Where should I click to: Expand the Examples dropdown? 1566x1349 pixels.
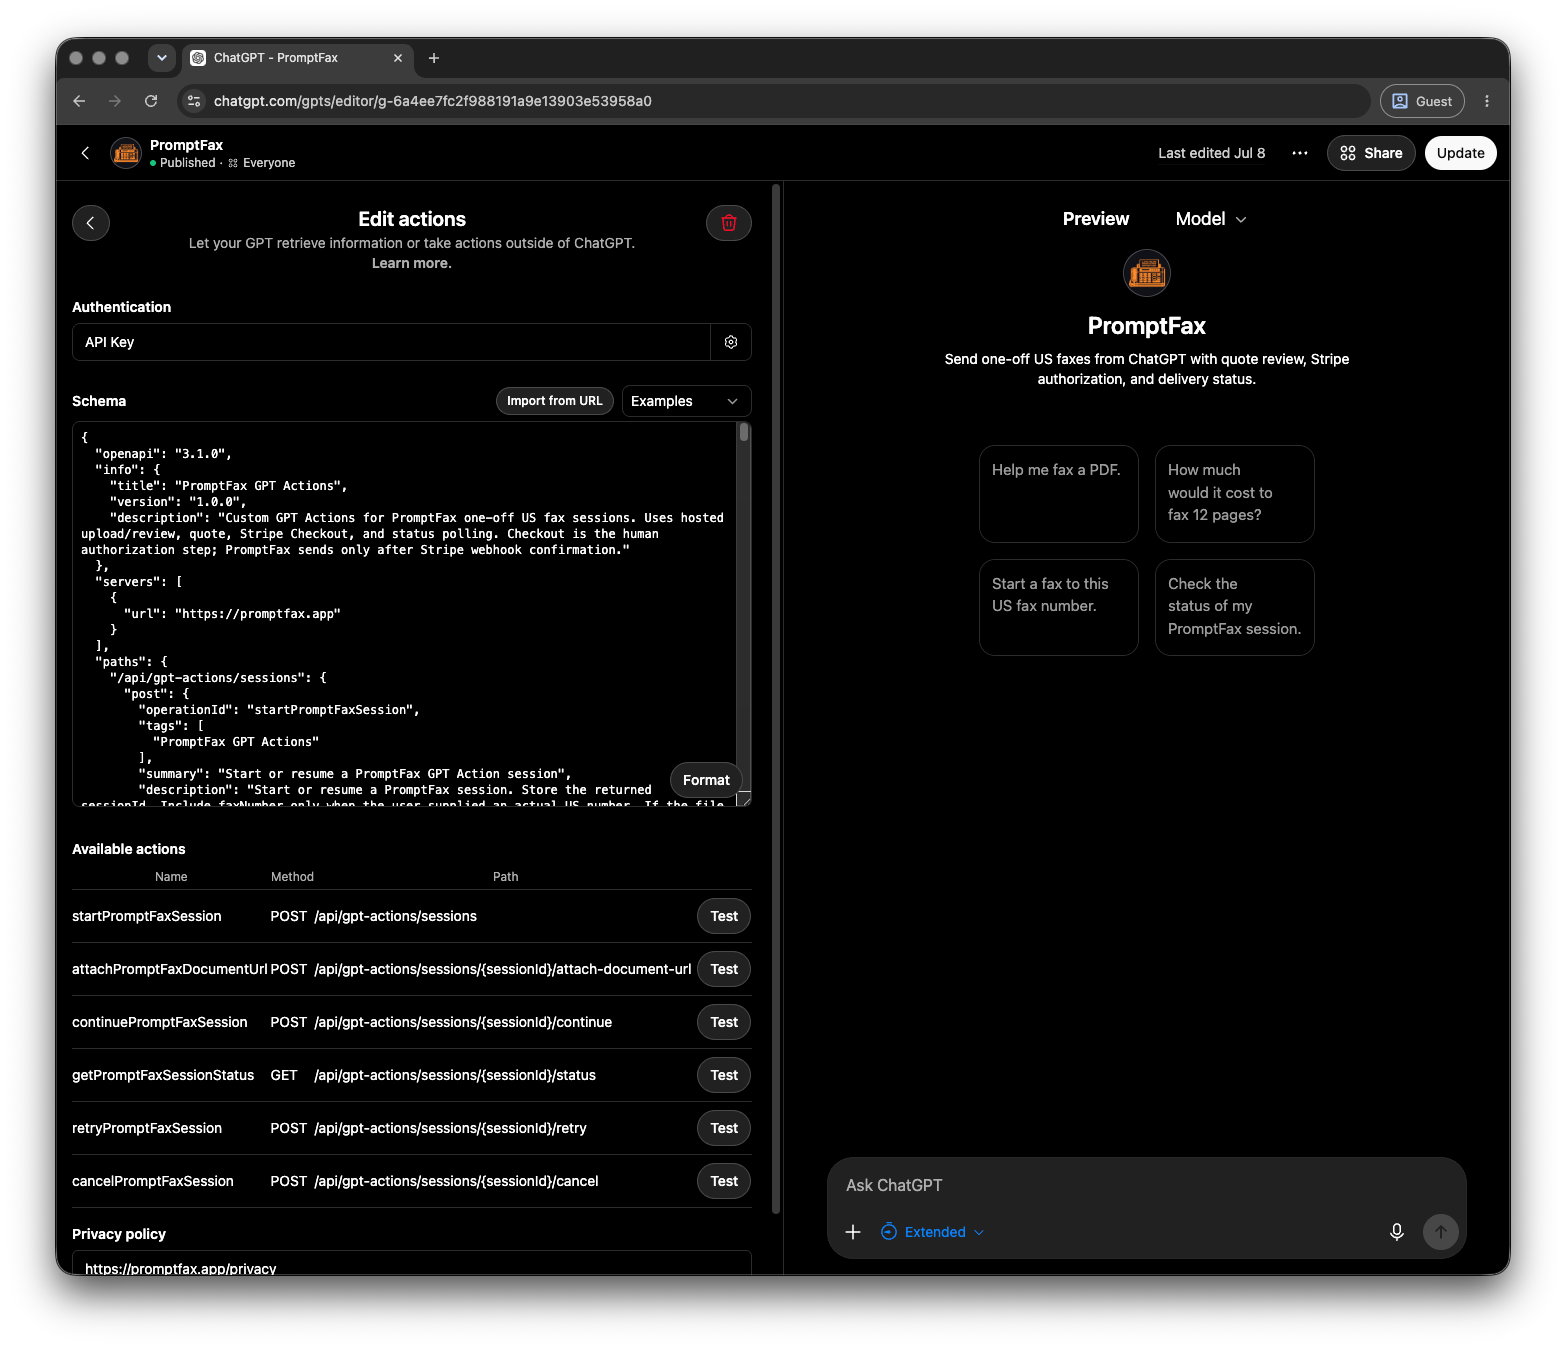[x=686, y=401]
